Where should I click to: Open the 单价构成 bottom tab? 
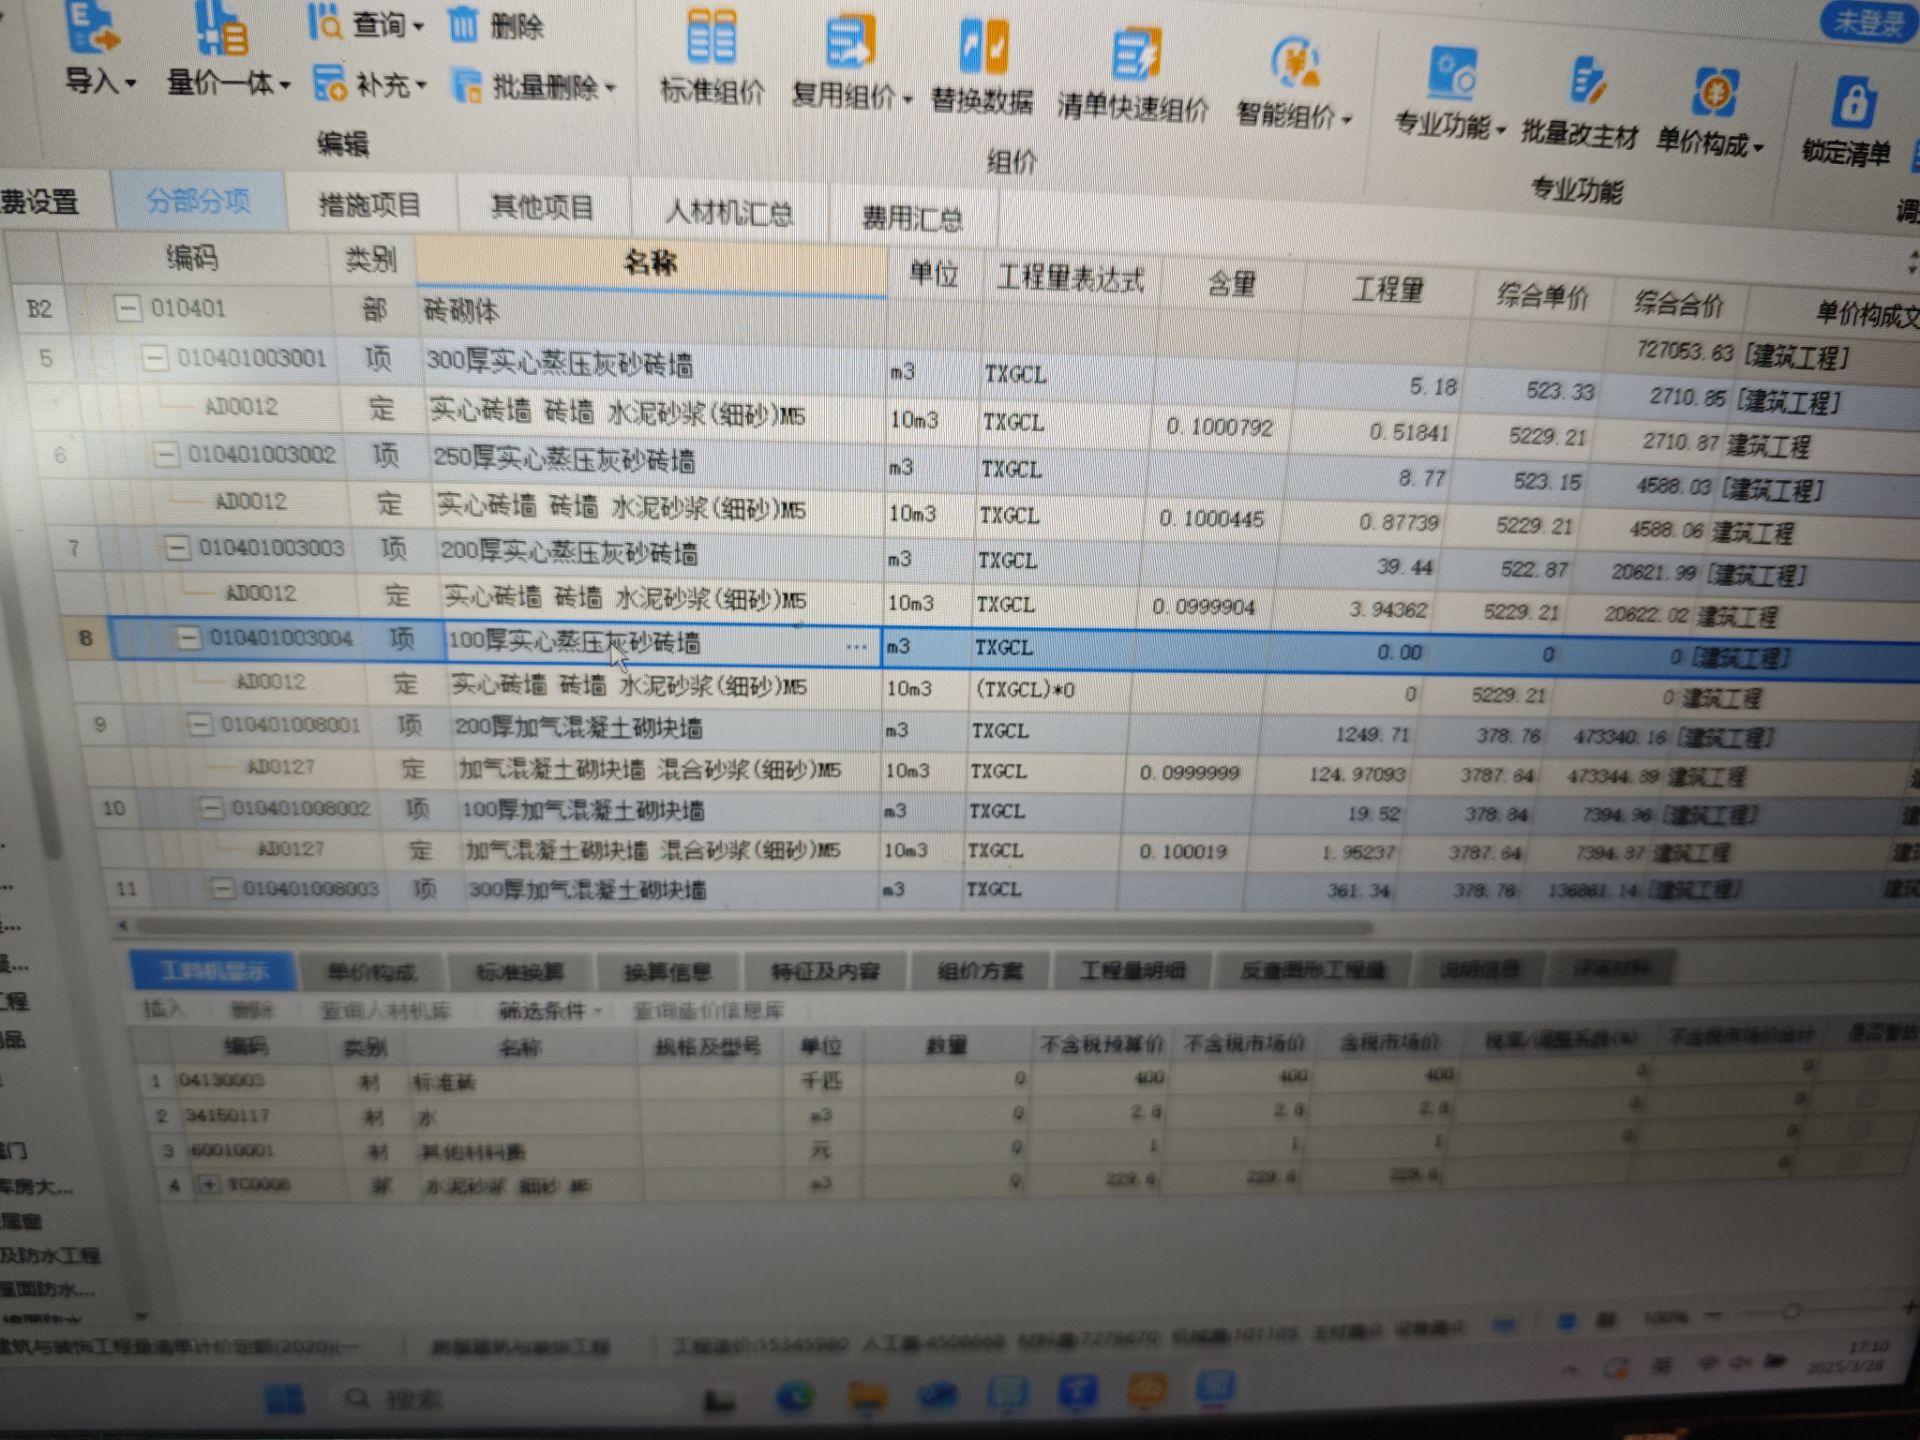(x=371, y=971)
